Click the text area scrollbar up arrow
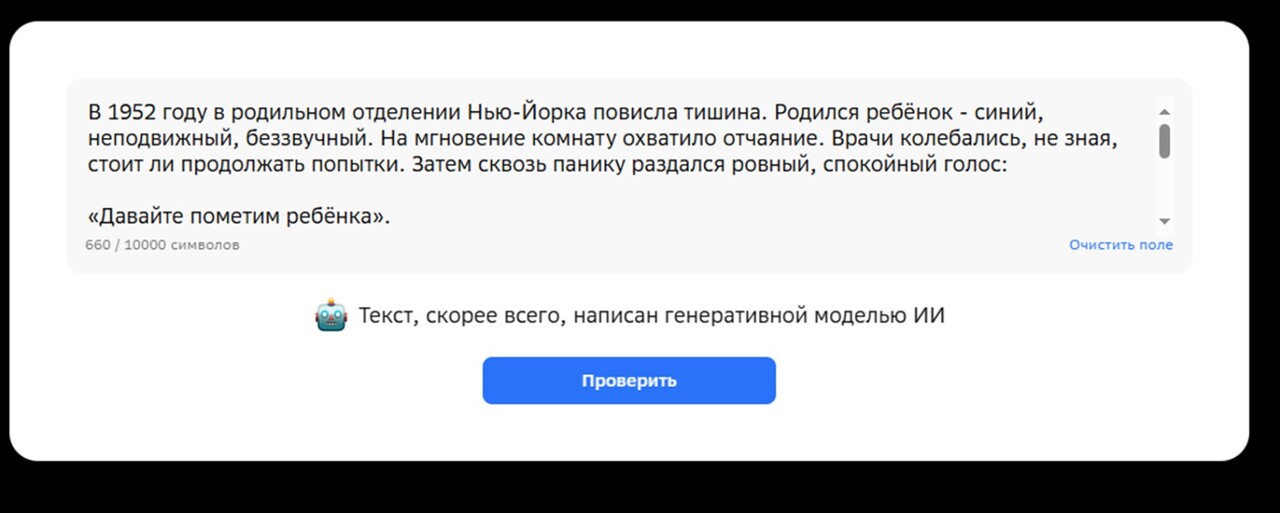This screenshot has width=1280, height=513. (x=1164, y=111)
